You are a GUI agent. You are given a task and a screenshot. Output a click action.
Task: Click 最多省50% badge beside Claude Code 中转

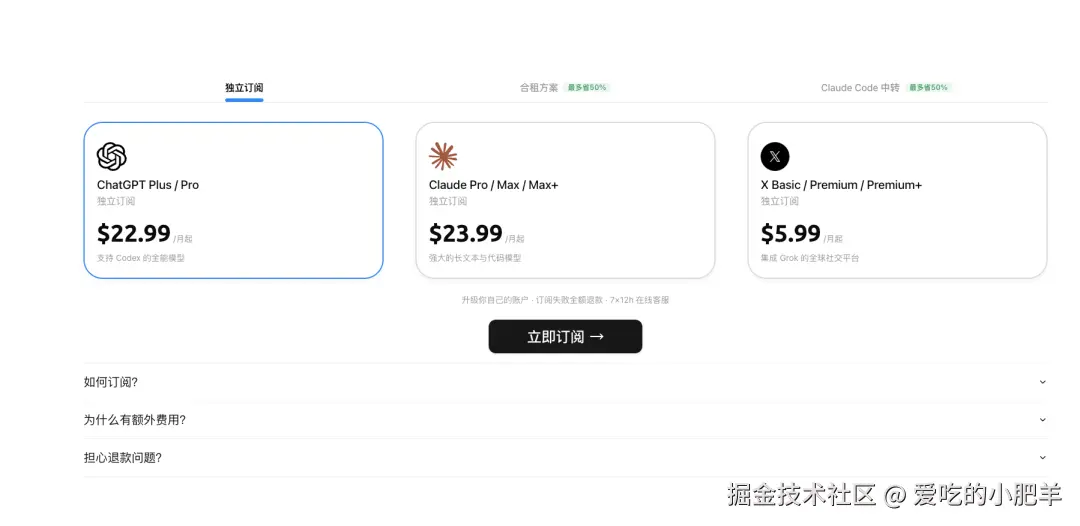click(928, 88)
